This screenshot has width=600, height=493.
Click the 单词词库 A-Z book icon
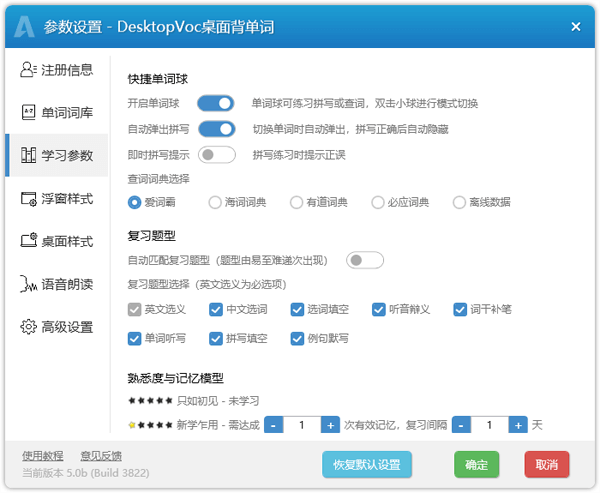(x=28, y=113)
